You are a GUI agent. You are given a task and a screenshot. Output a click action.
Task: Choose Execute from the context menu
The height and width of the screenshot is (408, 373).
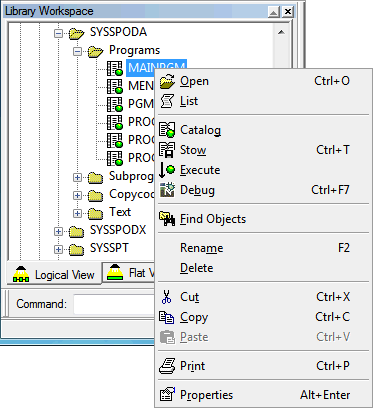point(263,170)
